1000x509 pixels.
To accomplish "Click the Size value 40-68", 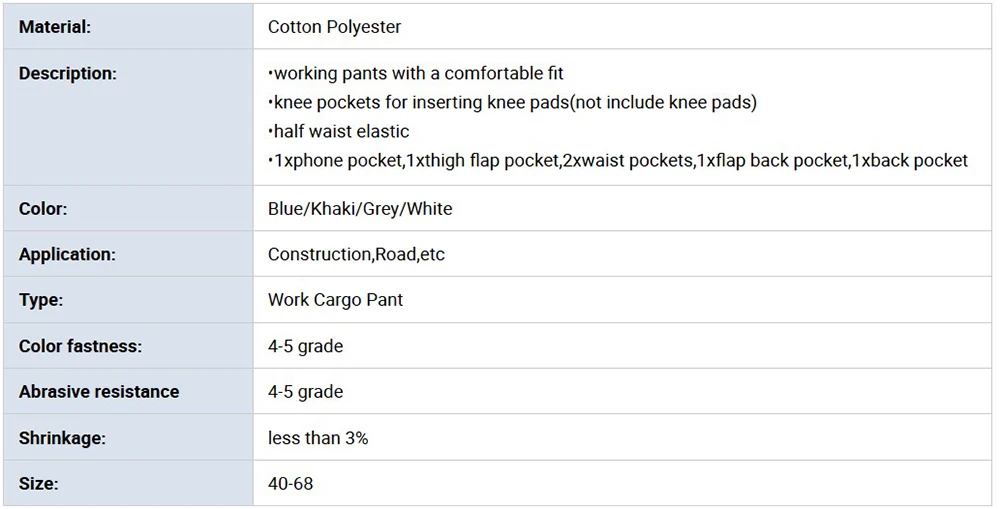I will click(290, 483).
